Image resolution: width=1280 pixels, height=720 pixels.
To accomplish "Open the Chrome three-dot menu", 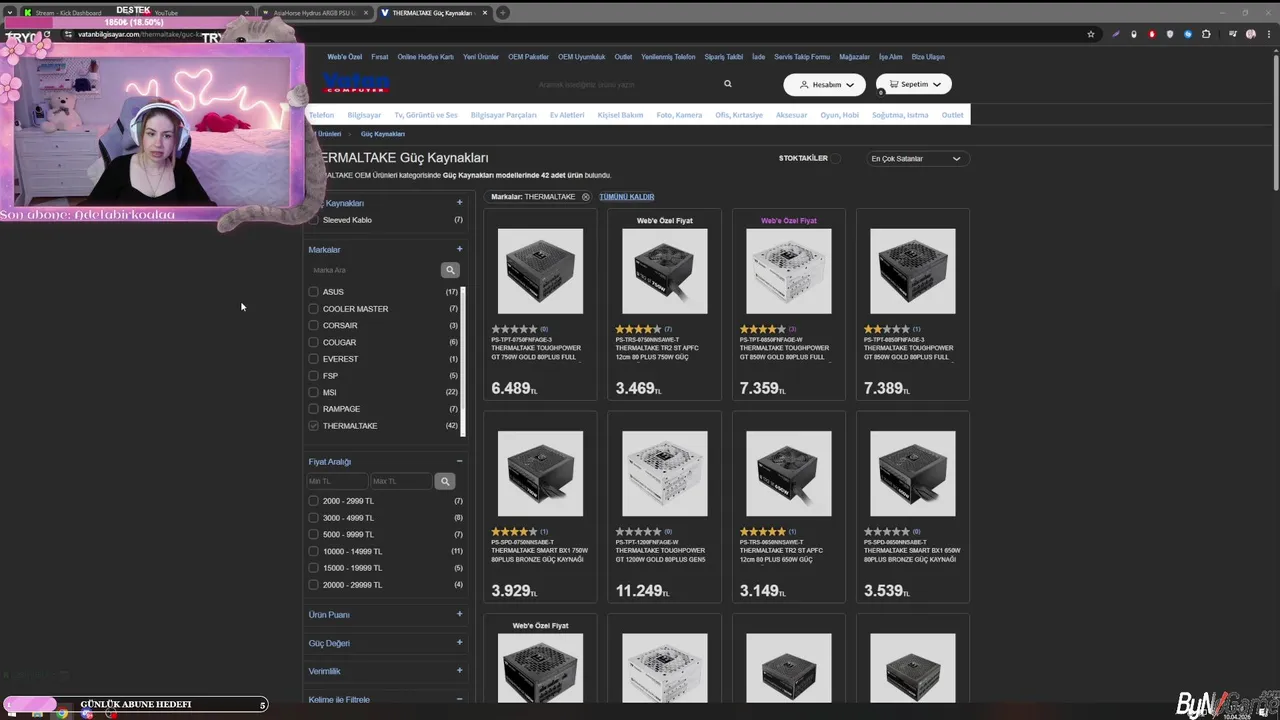I will (x=1269, y=34).
